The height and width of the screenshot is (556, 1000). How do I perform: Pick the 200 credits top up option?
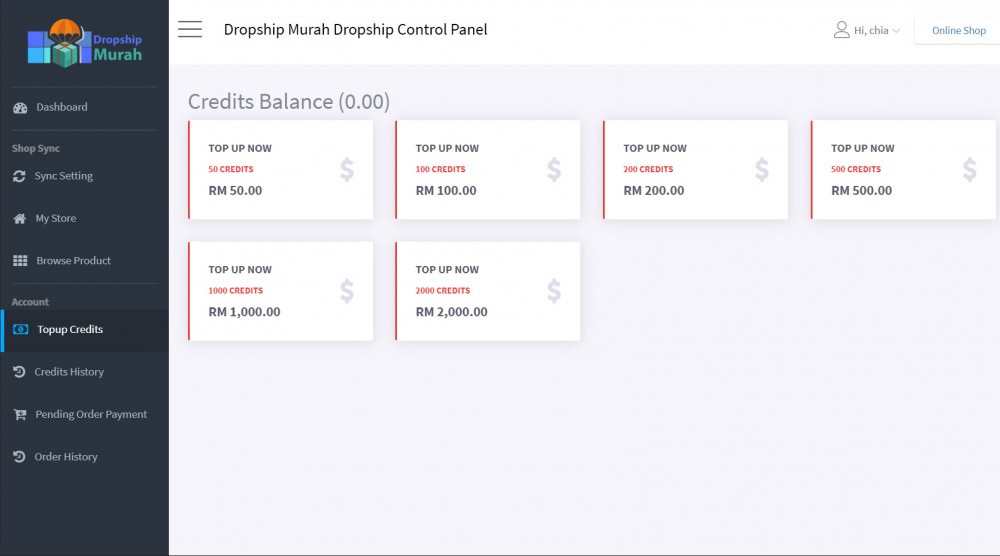coord(695,170)
